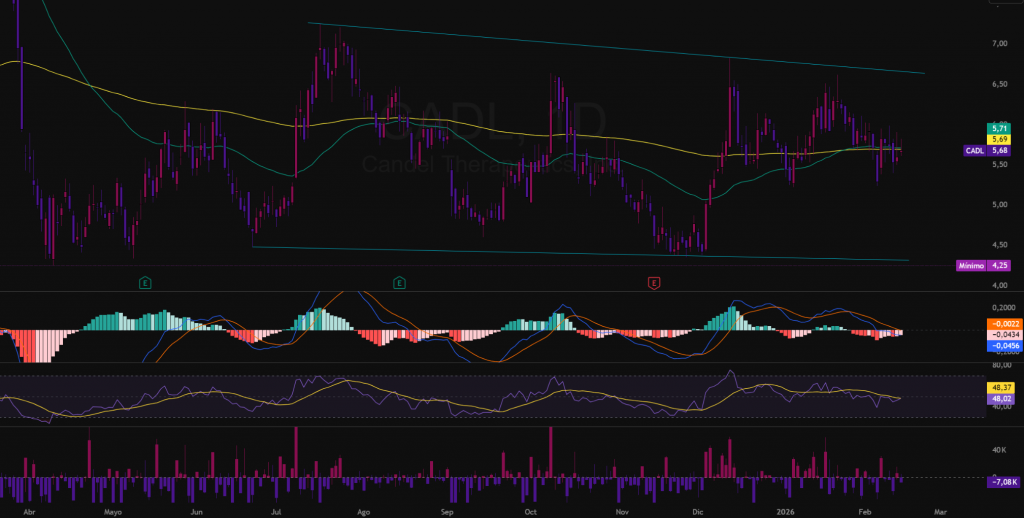Click the Mínimo label on the price axis

point(971,266)
